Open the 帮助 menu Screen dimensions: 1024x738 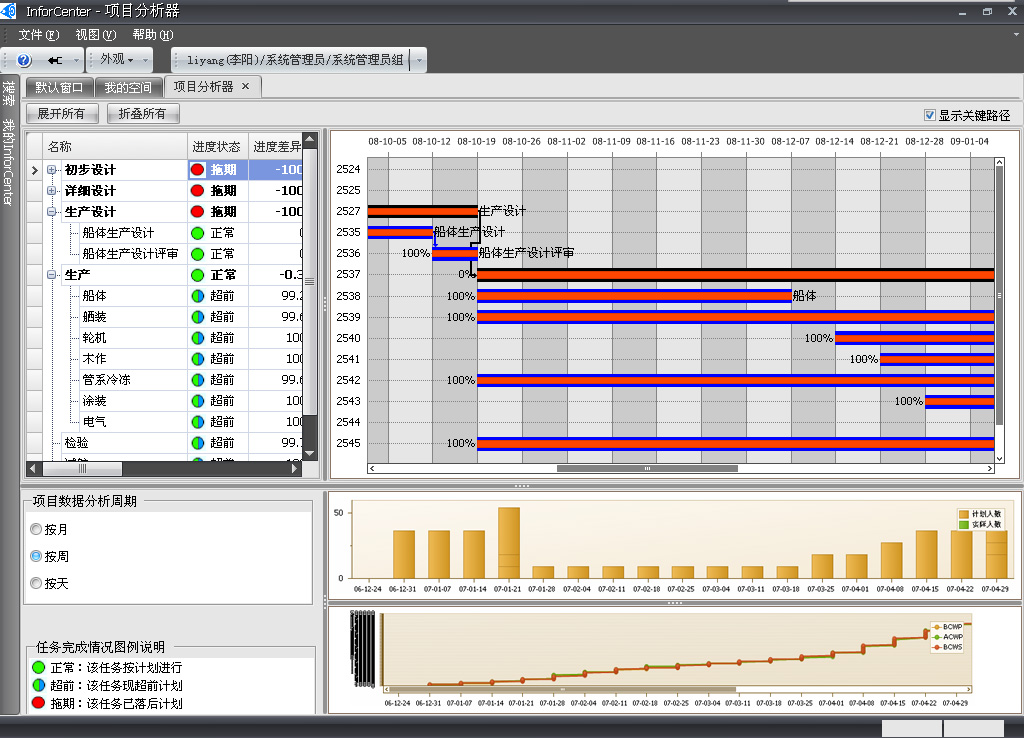click(152, 35)
